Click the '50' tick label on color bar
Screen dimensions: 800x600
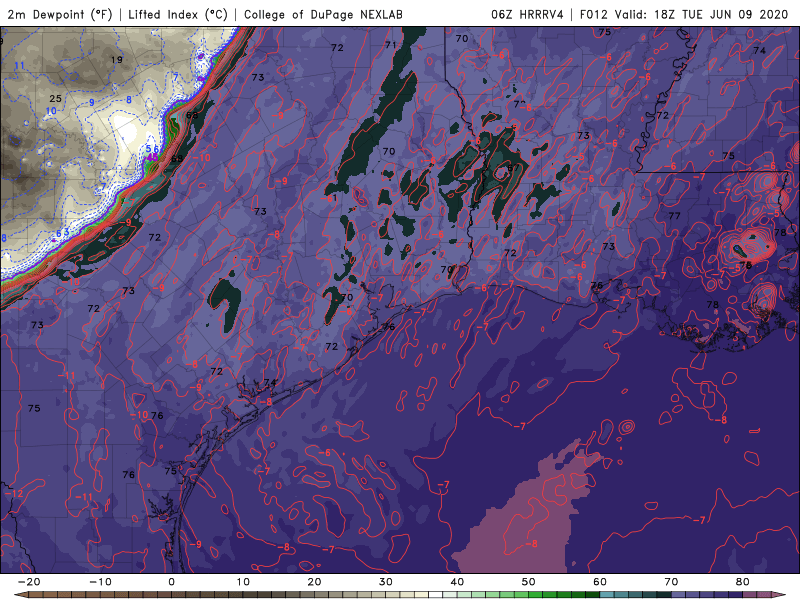pyautogui.click(x=529, y=582)
